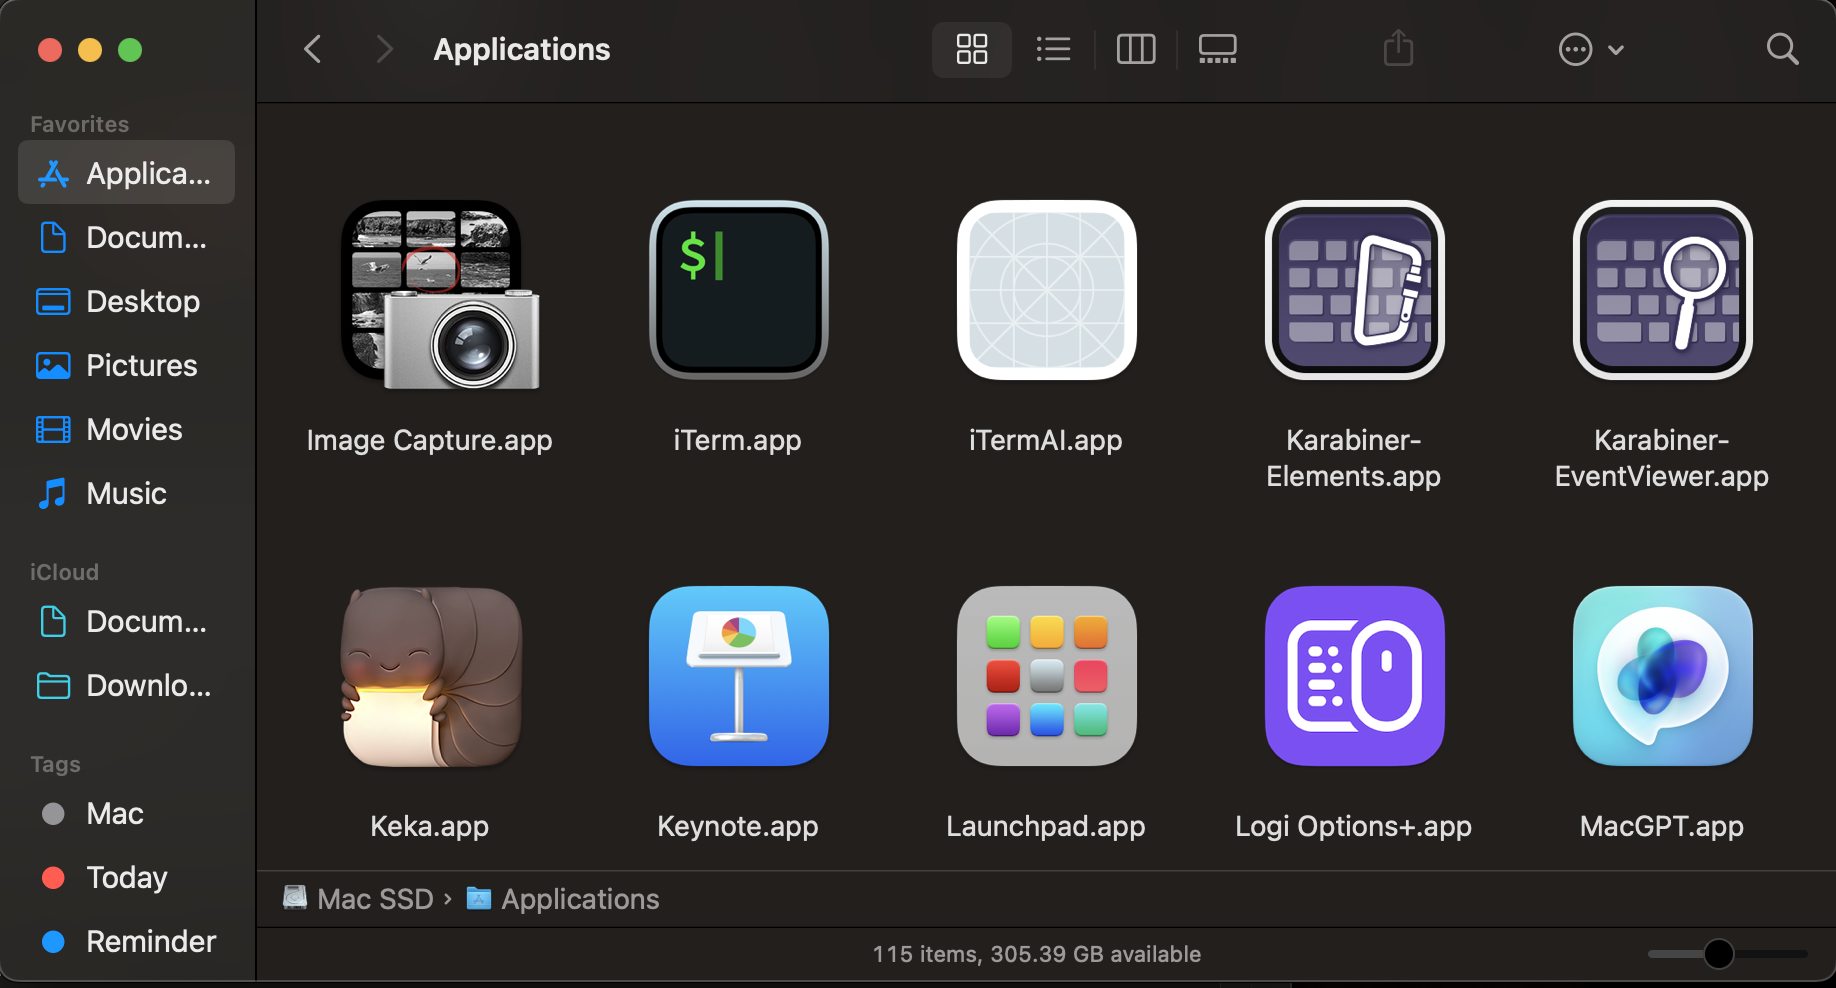1836x988 pixels.
Task: Switch to gallery view
Action: pyautogui.click(x=1218, y=49)
